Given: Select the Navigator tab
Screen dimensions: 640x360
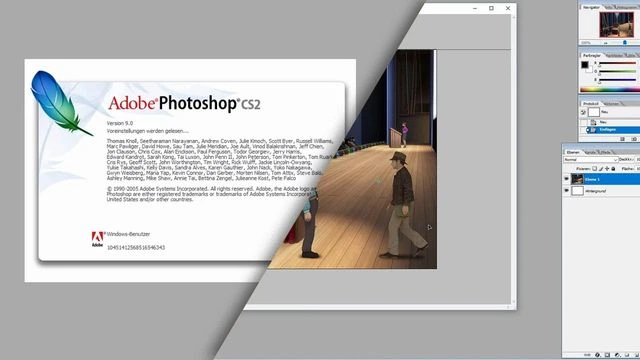Looking at the screenshot, I should [591, 7].
